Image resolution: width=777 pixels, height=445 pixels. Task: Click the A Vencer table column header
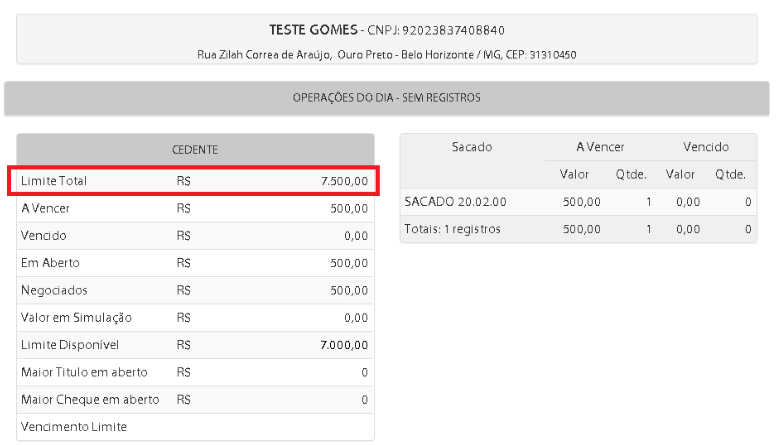[600, 147]
